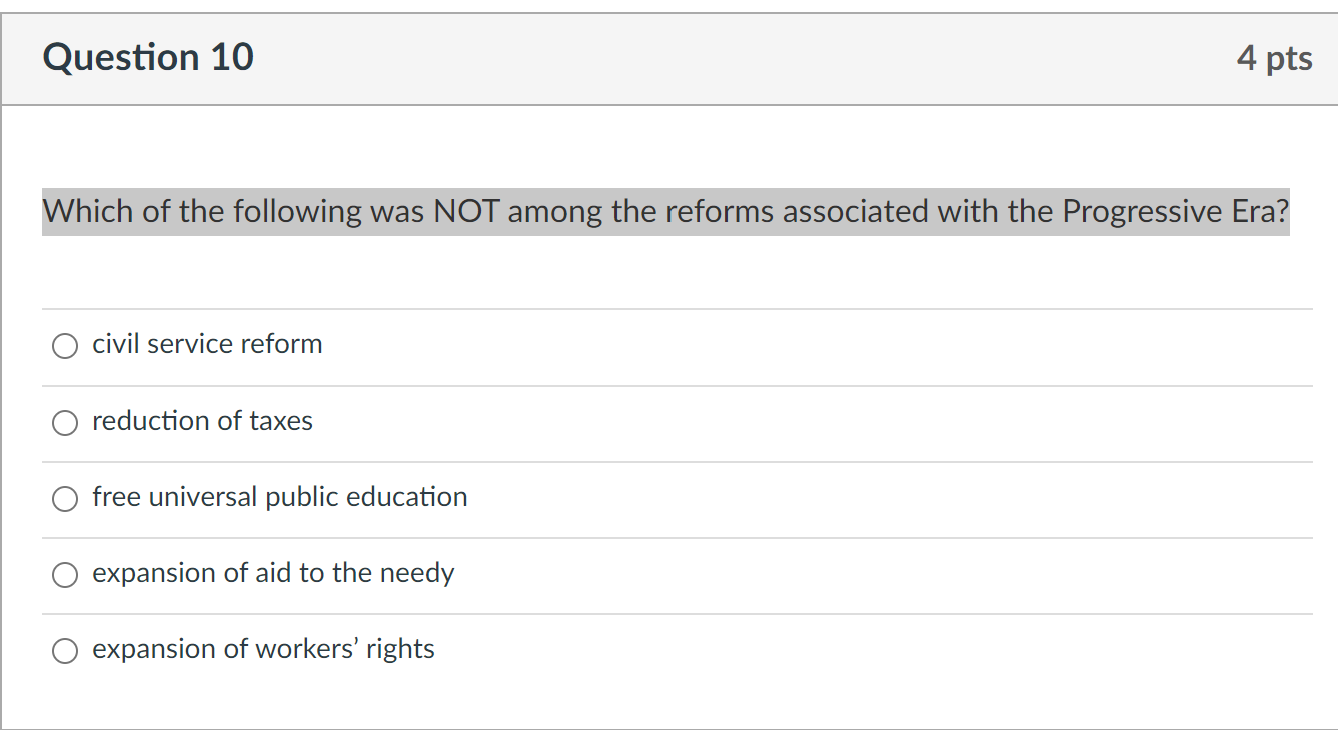The width and height of the screenshot is (1338, 730).
Task: Select the 'civil service reform' radio button
Action: pyautogui.click(x=65, y=346)
